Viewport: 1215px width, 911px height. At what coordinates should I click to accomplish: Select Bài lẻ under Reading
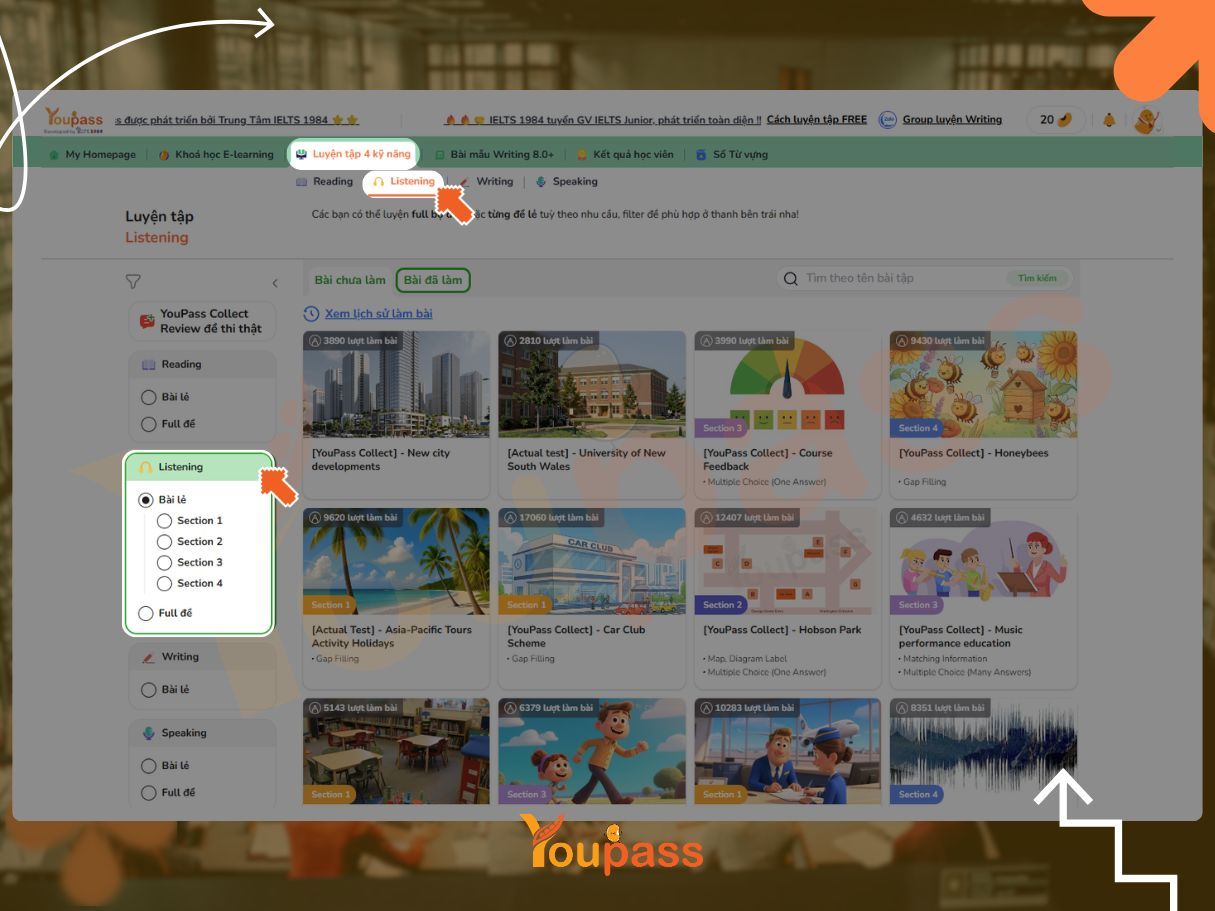(149, 397)
